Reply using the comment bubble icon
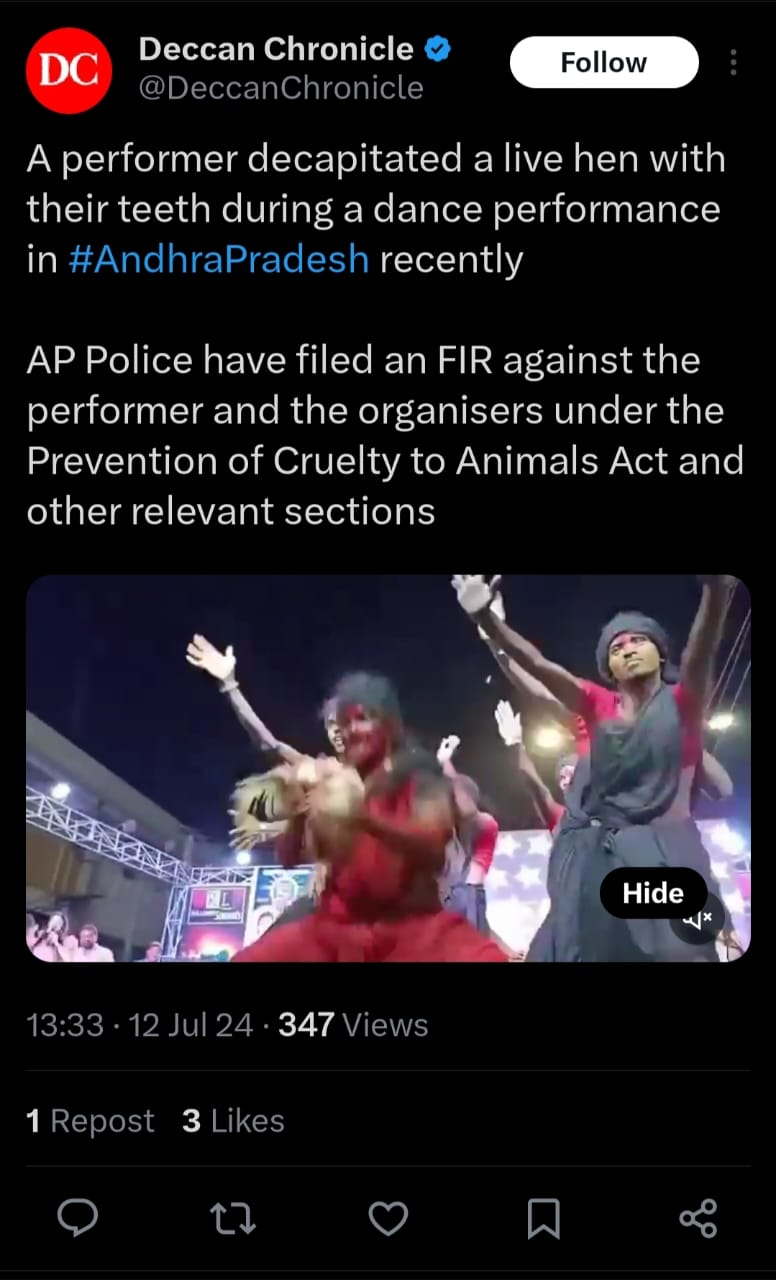Viewport: 776px width, 1280px height. coord(77,1217)
